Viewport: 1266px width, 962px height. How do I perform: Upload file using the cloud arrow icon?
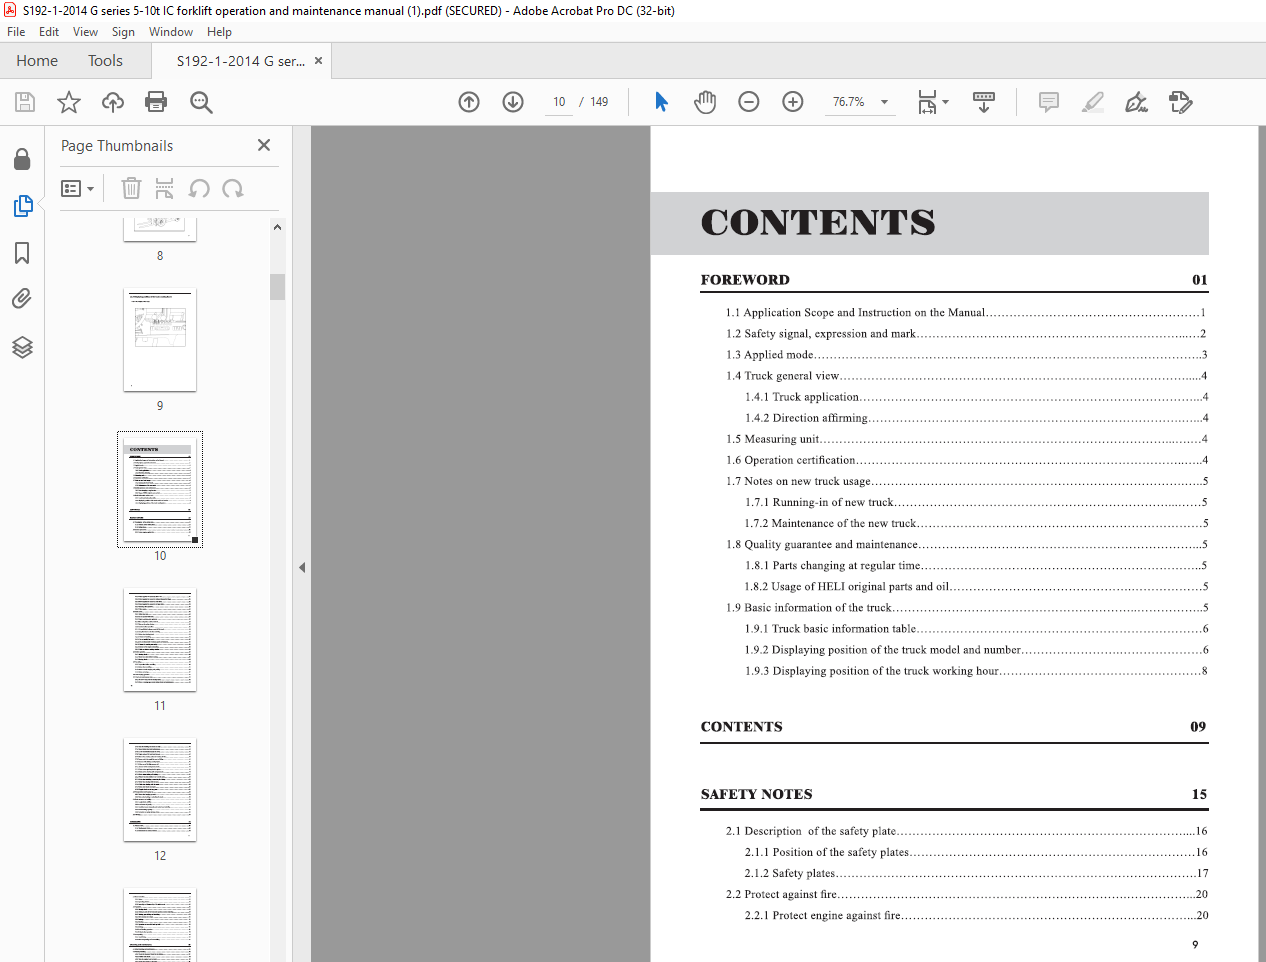click(x=113, y=102)
